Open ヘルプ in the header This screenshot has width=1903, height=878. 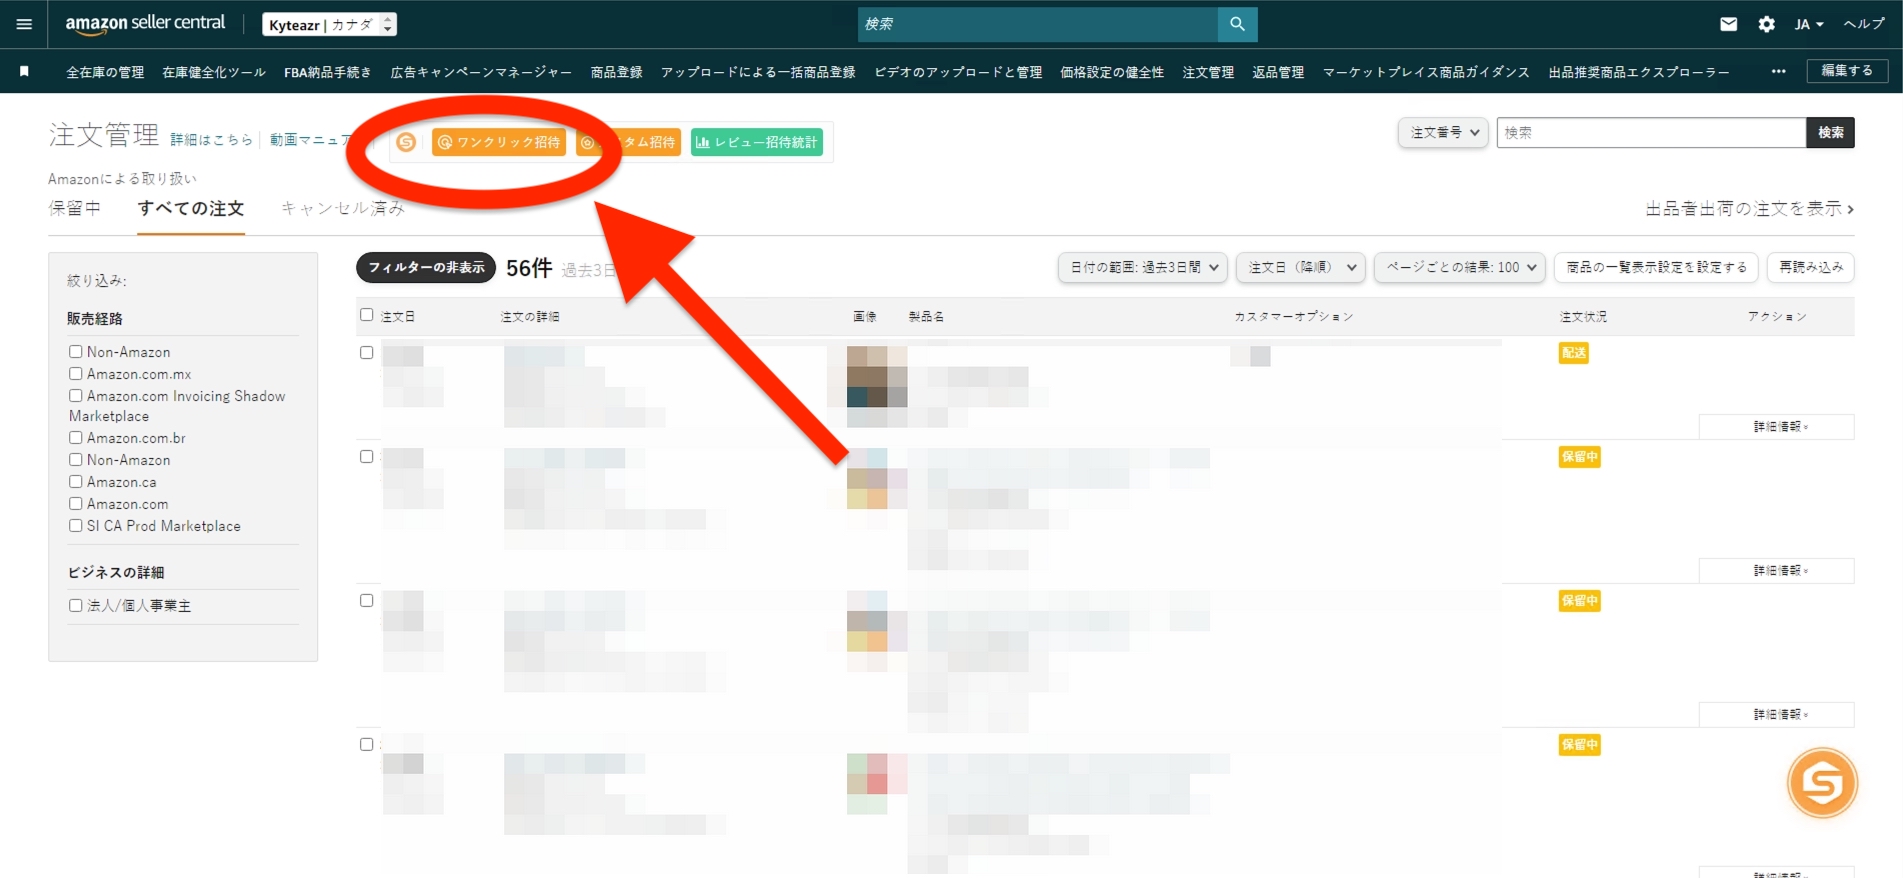pyautogui.click(x=1864, y=24)
